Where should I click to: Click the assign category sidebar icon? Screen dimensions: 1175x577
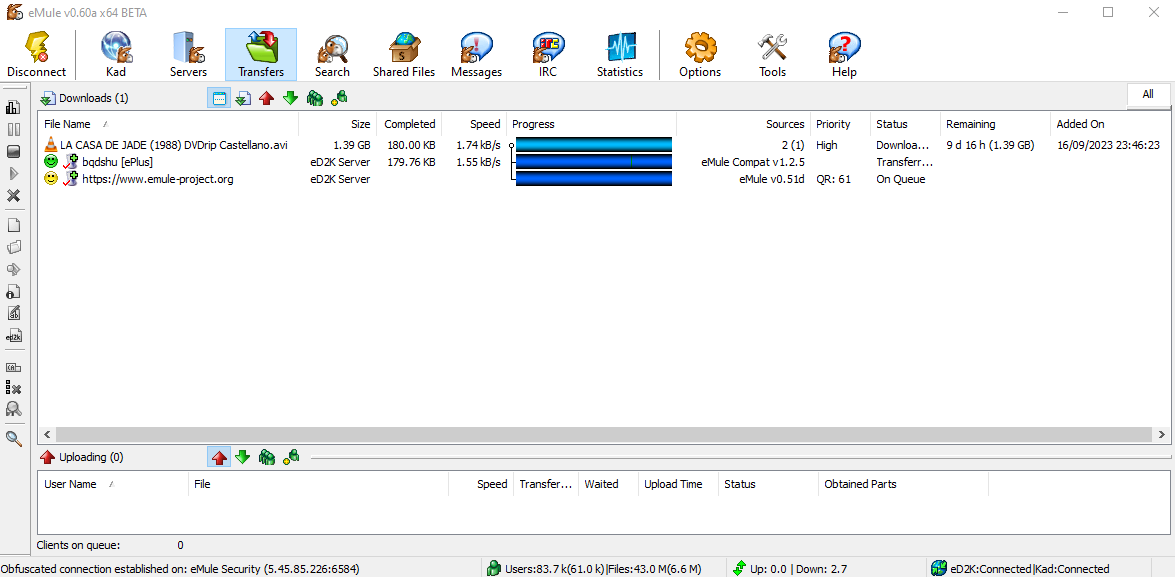(x=13, y=366)
